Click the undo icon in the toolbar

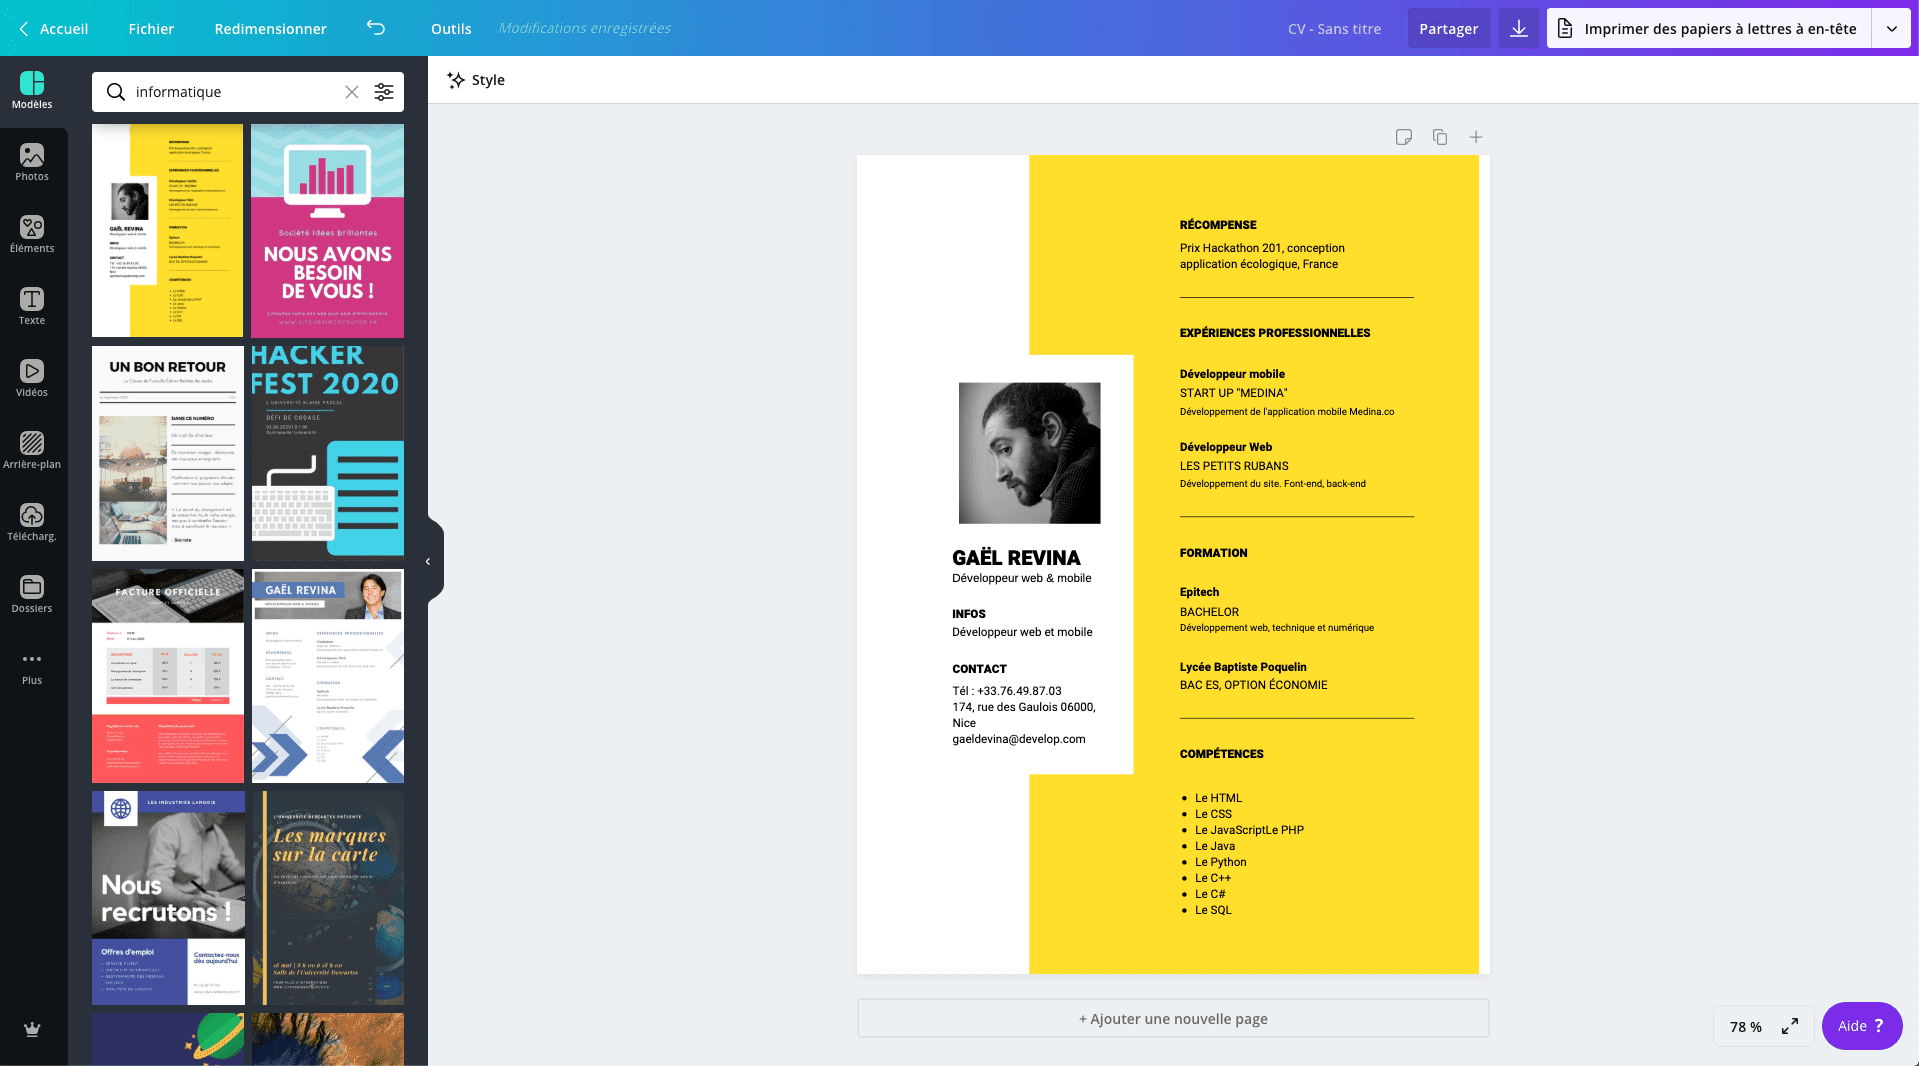[x=376, y=28]
